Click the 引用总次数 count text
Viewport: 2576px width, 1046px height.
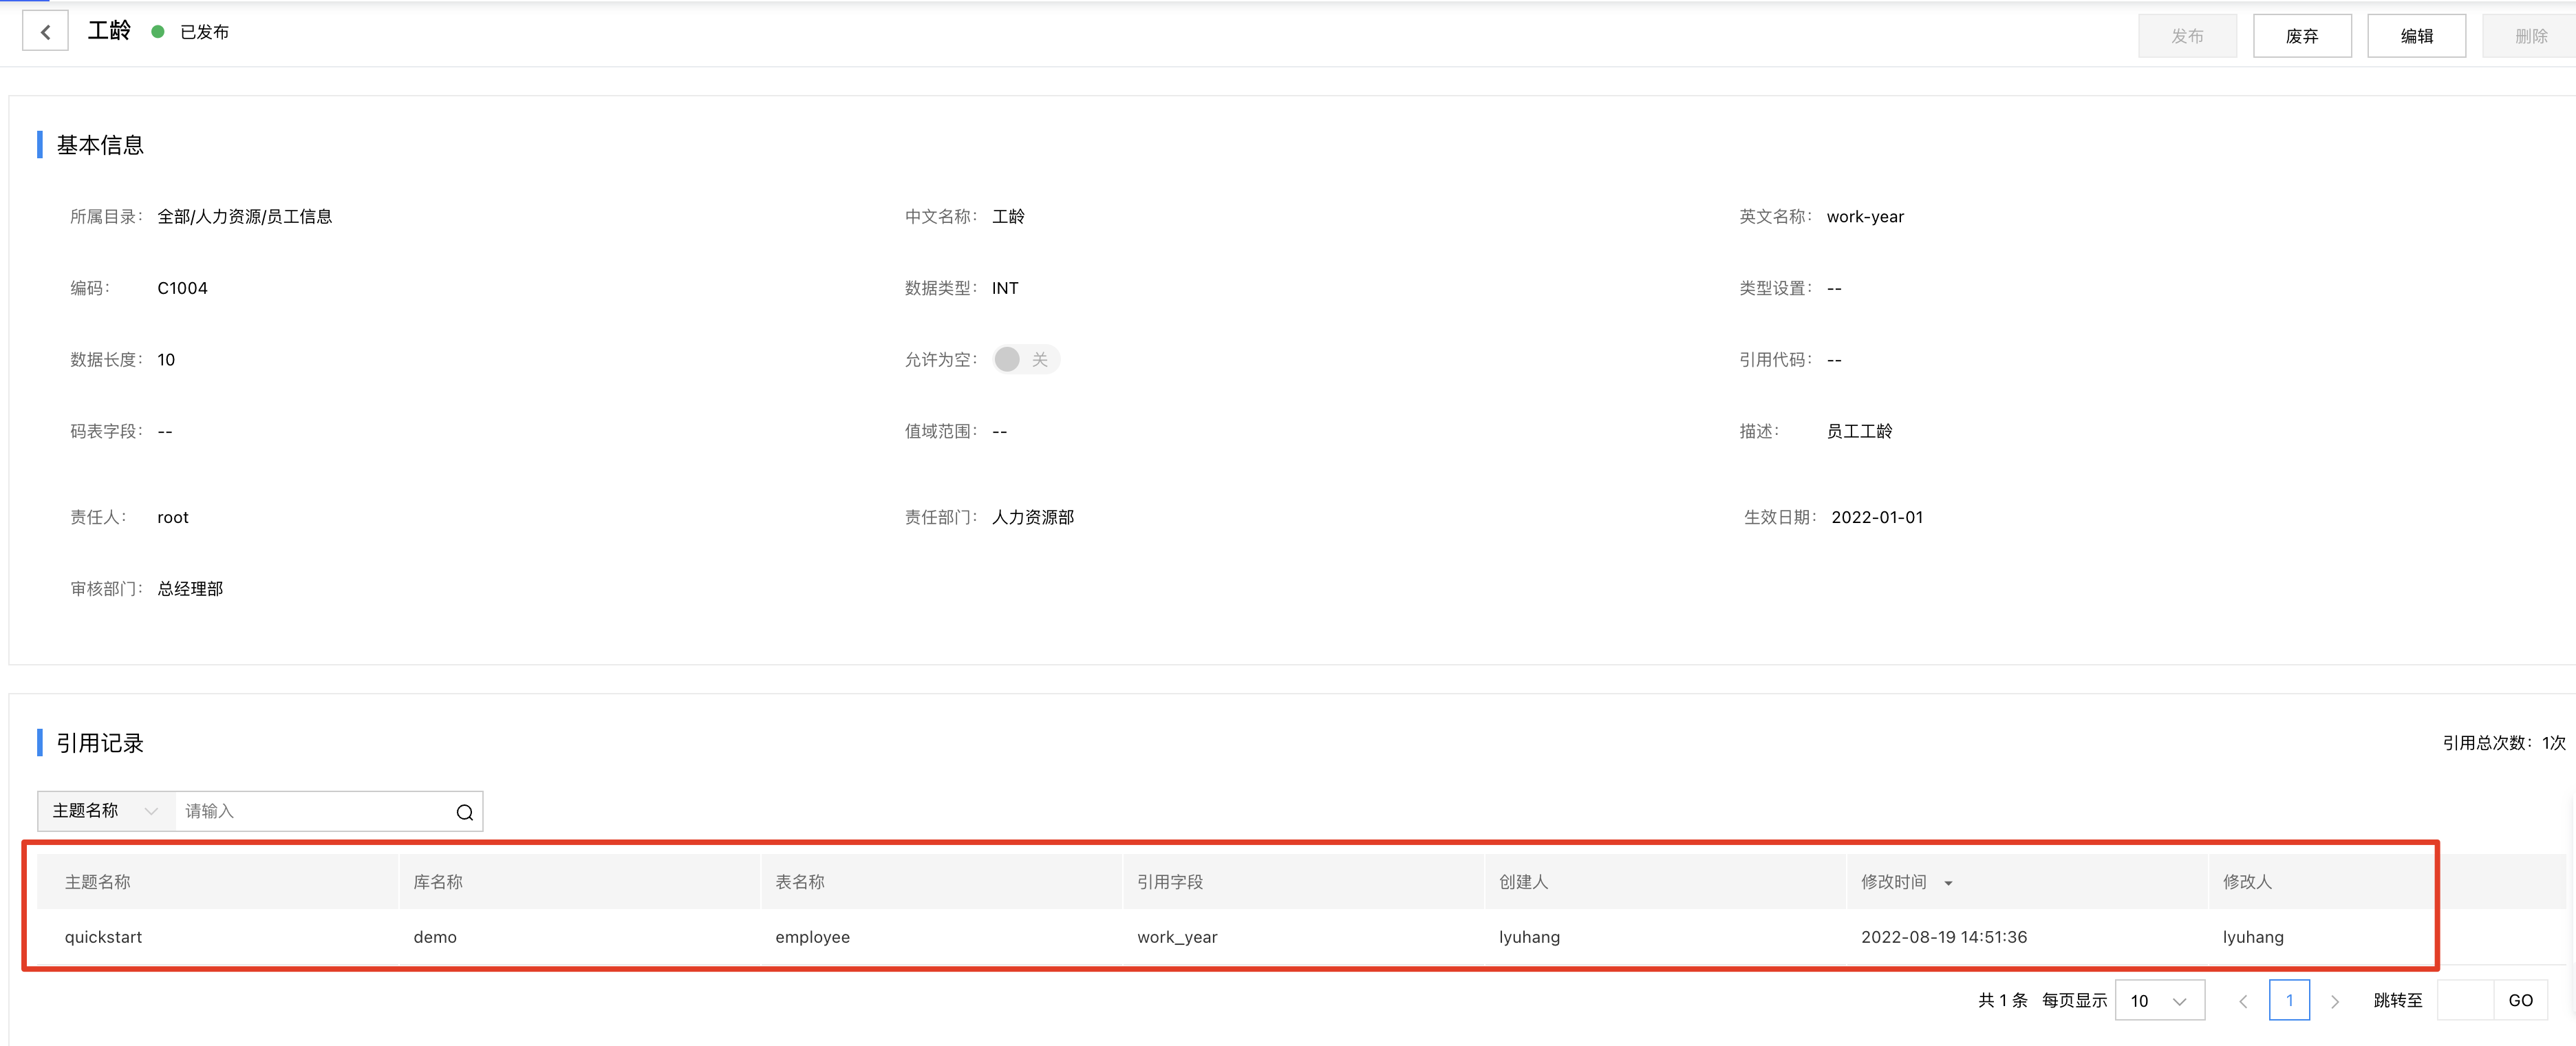click(2504, 742)
